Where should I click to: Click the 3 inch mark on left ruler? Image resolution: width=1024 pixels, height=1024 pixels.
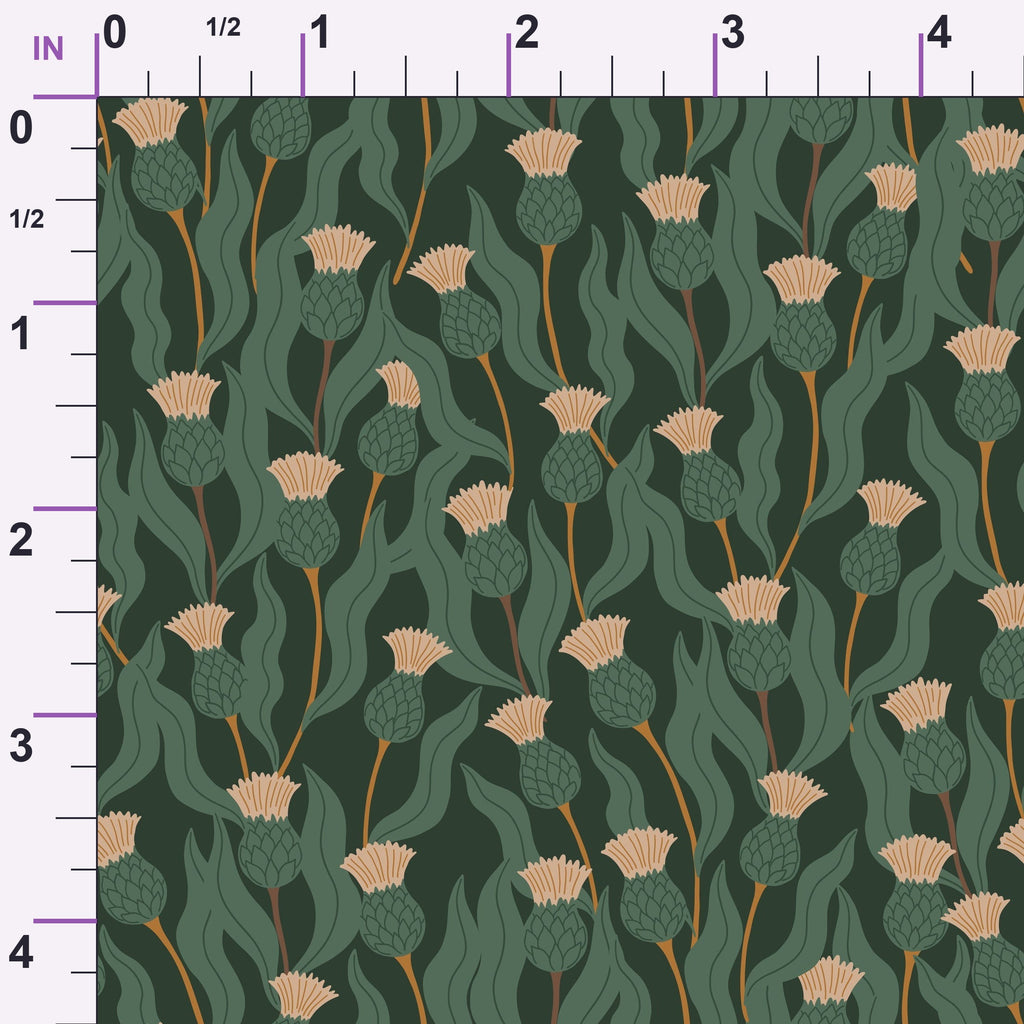(x=21, y=746)
